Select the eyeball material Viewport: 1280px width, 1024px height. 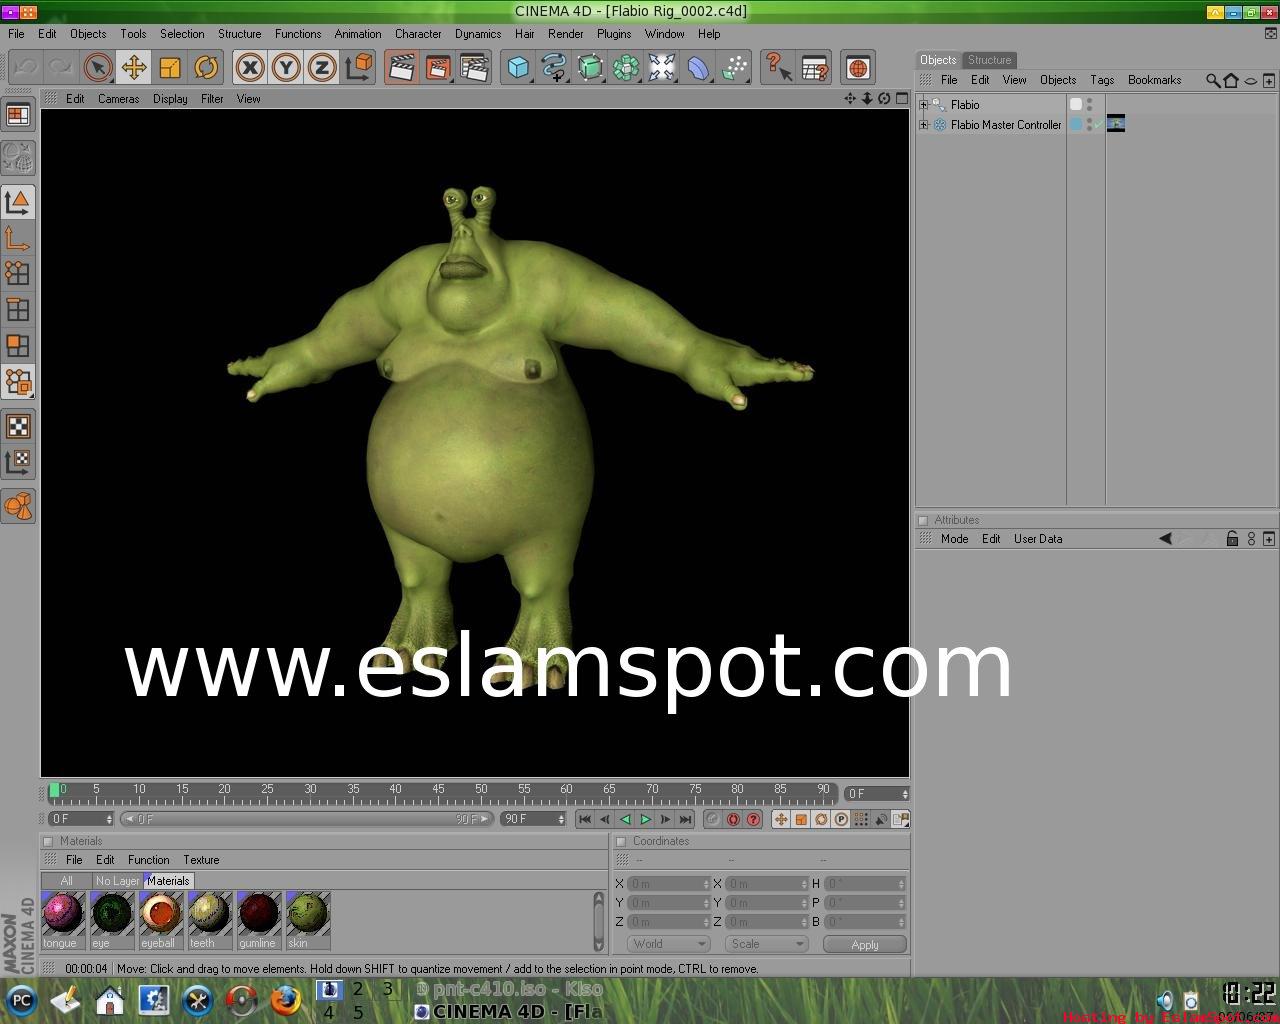click(160, 920)
